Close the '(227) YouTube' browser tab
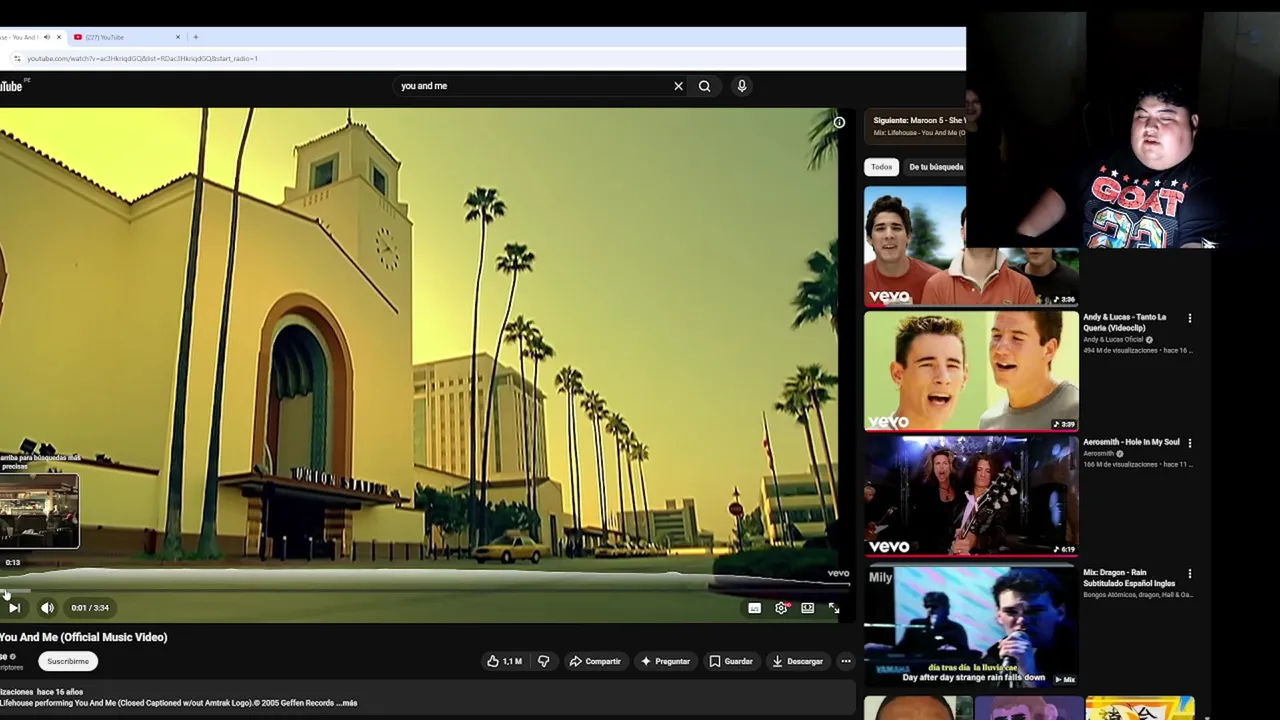This screenshot has width=1280, height=720. (178, 37)
